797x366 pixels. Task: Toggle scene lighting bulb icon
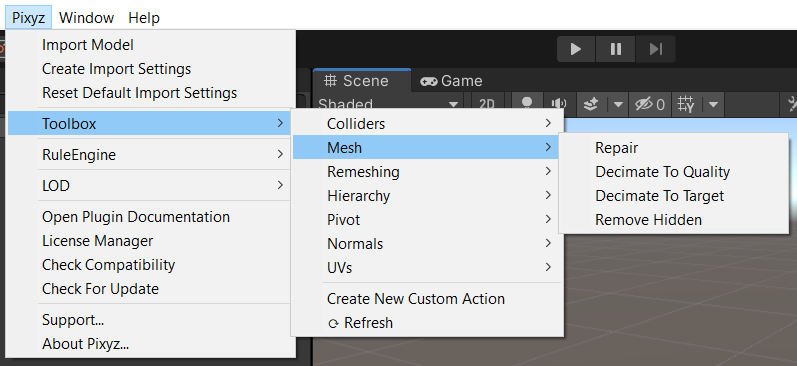[x=527, y=103]
